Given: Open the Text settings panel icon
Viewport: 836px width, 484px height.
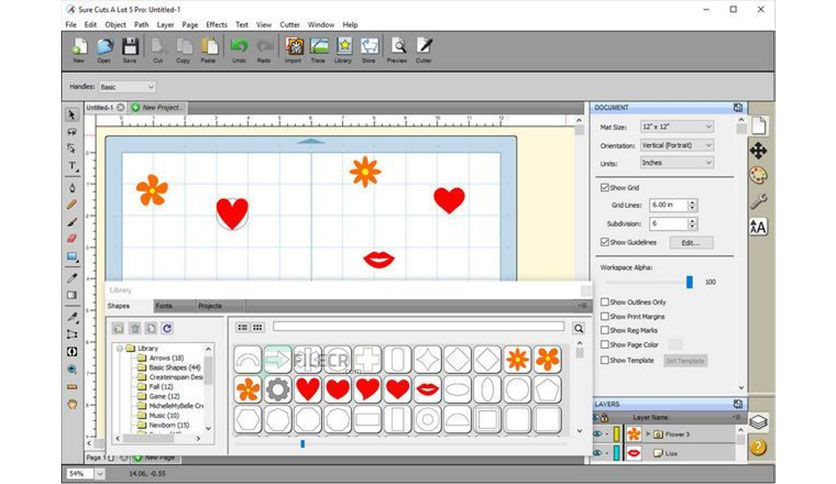Looking at the screenshot, I should point(758,227).
